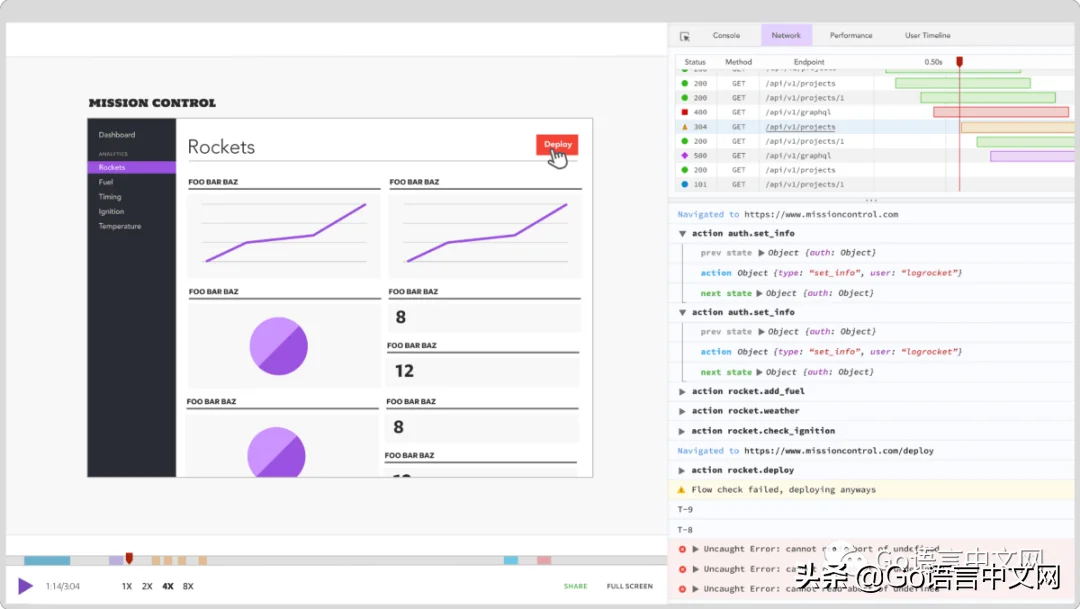1080x609 pixels.
Task: Play the session replay
Action: click(25, 586)
